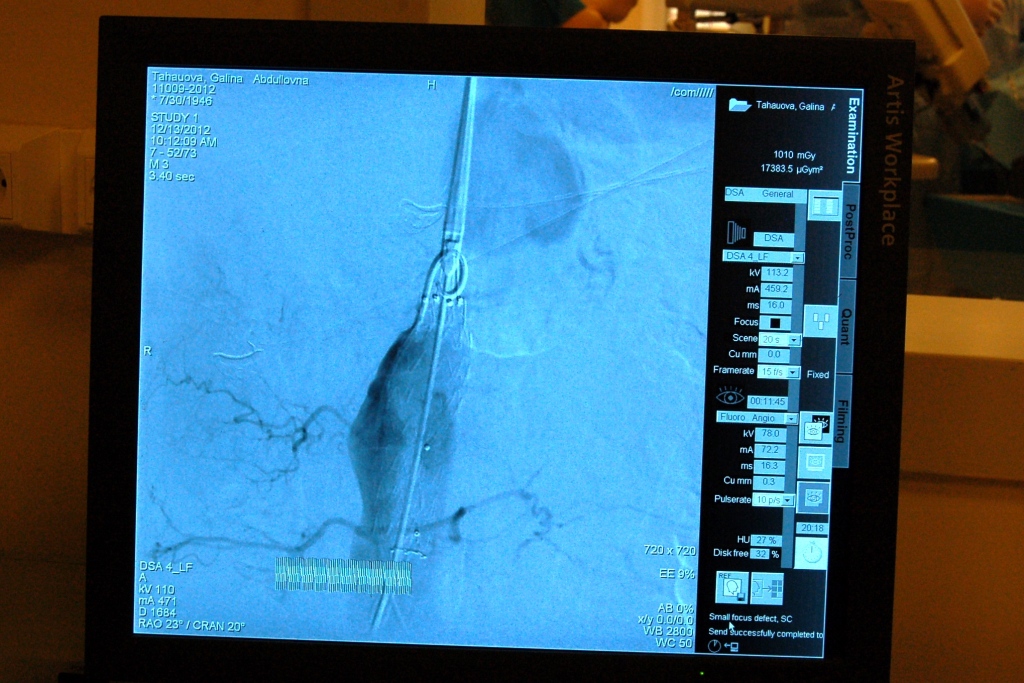The height and width of the screenshot is (683, 1024).
Task: Click the clock status icon at panel bottom
Action: (714, 646)
